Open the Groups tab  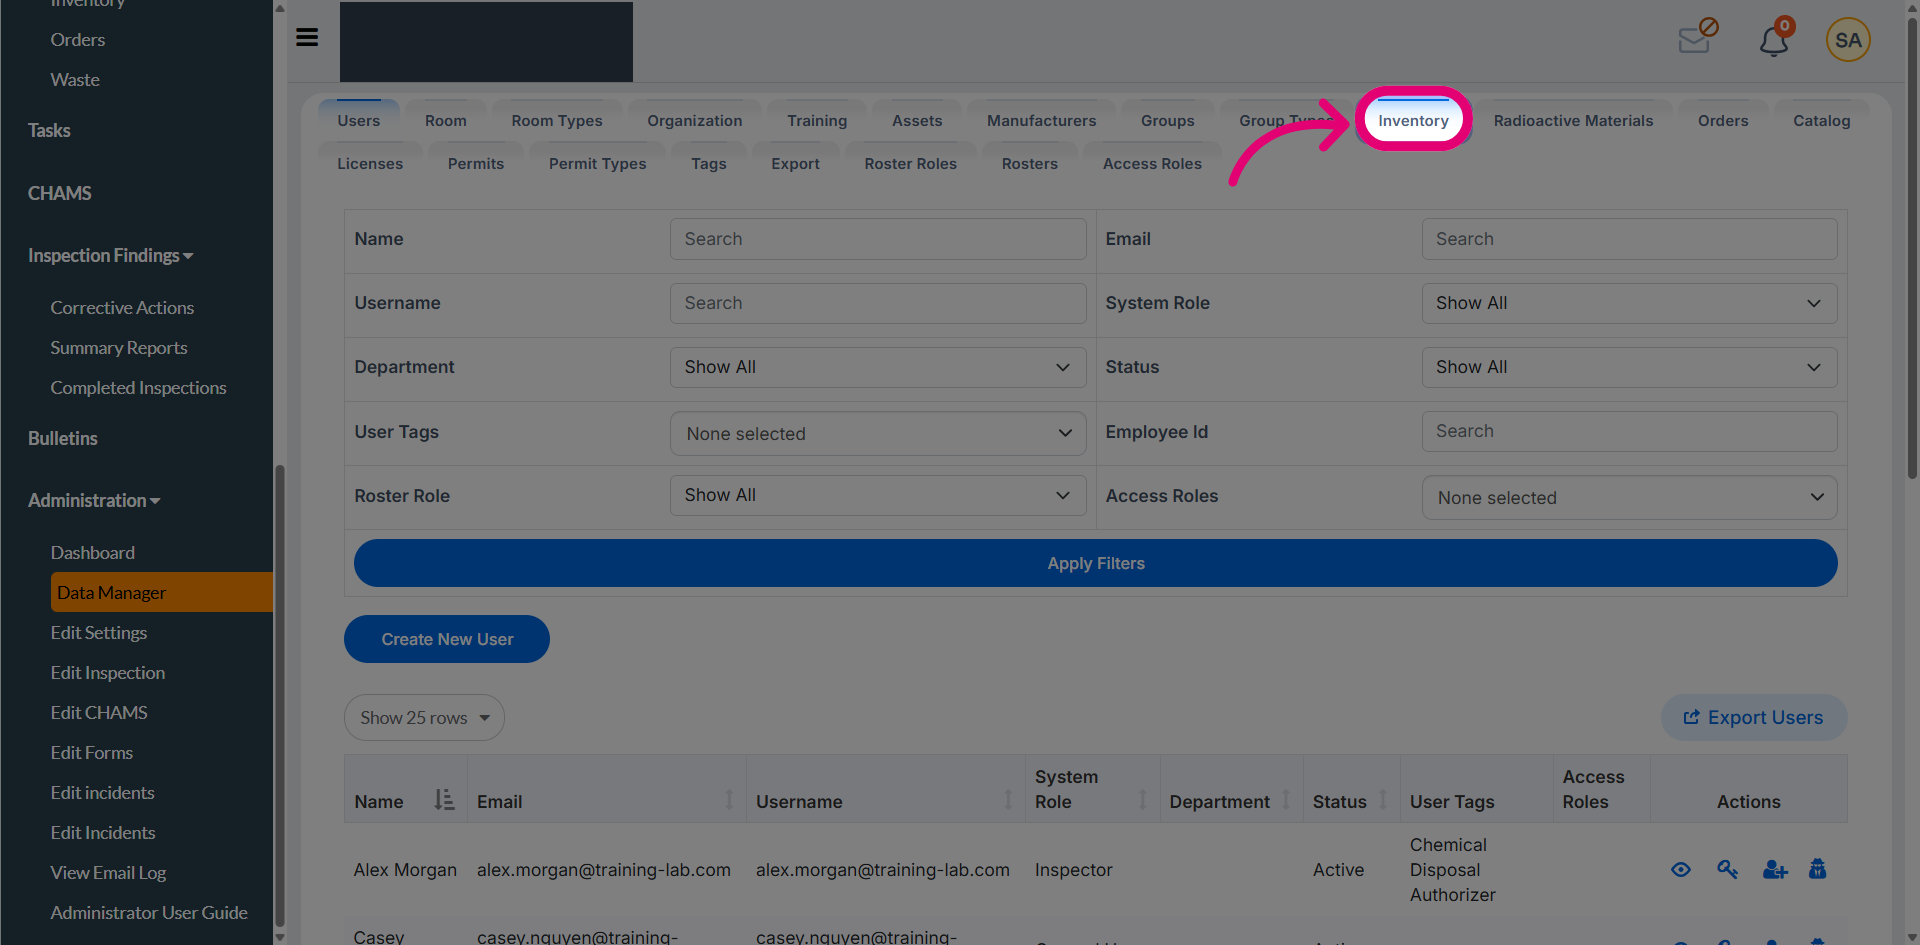tap(1168, 120)
